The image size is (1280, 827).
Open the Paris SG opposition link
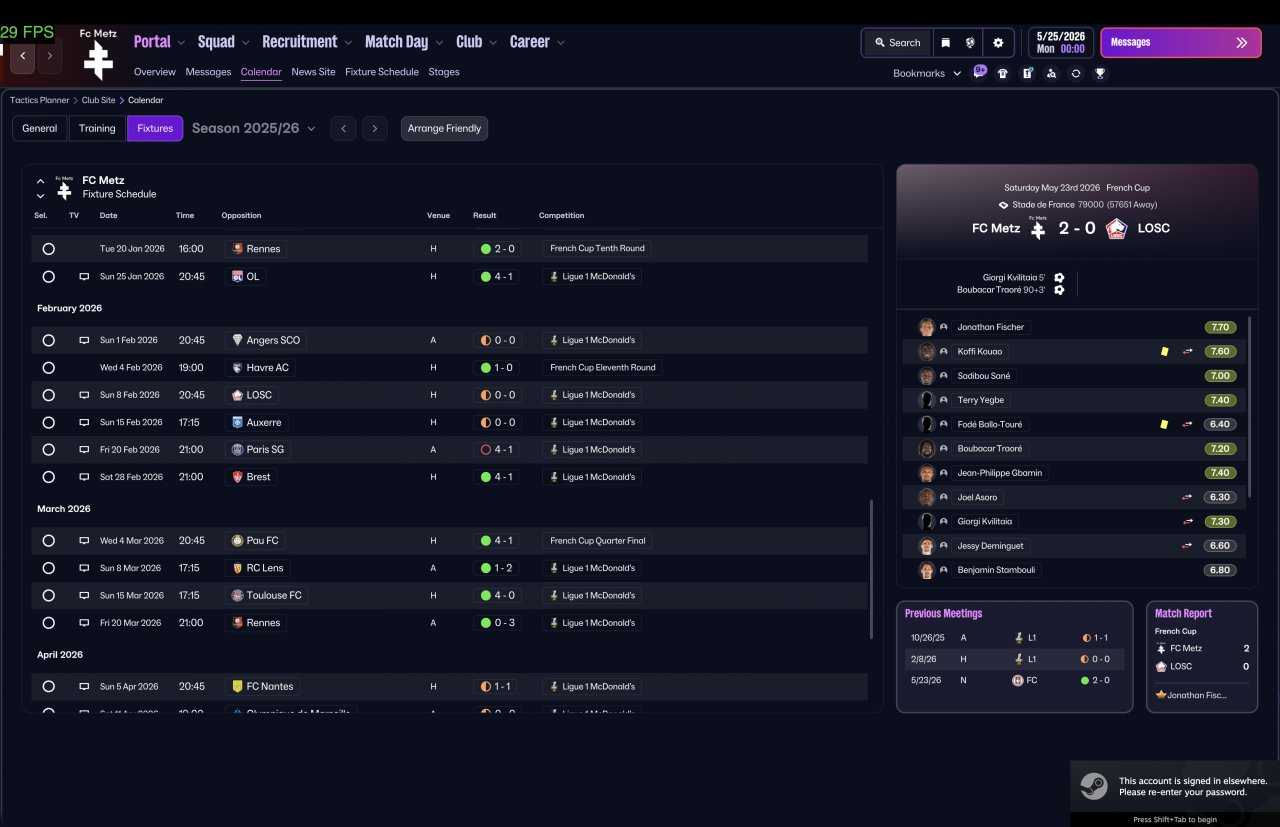coord(258,450)
